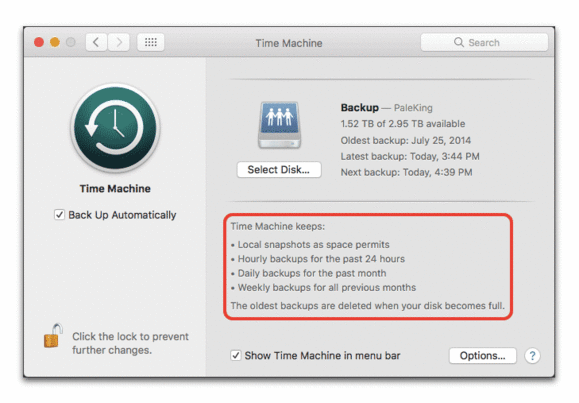Click the Time Machine label under the icon
The width and height of the screenshot is (579, 403).
point(115,188)
